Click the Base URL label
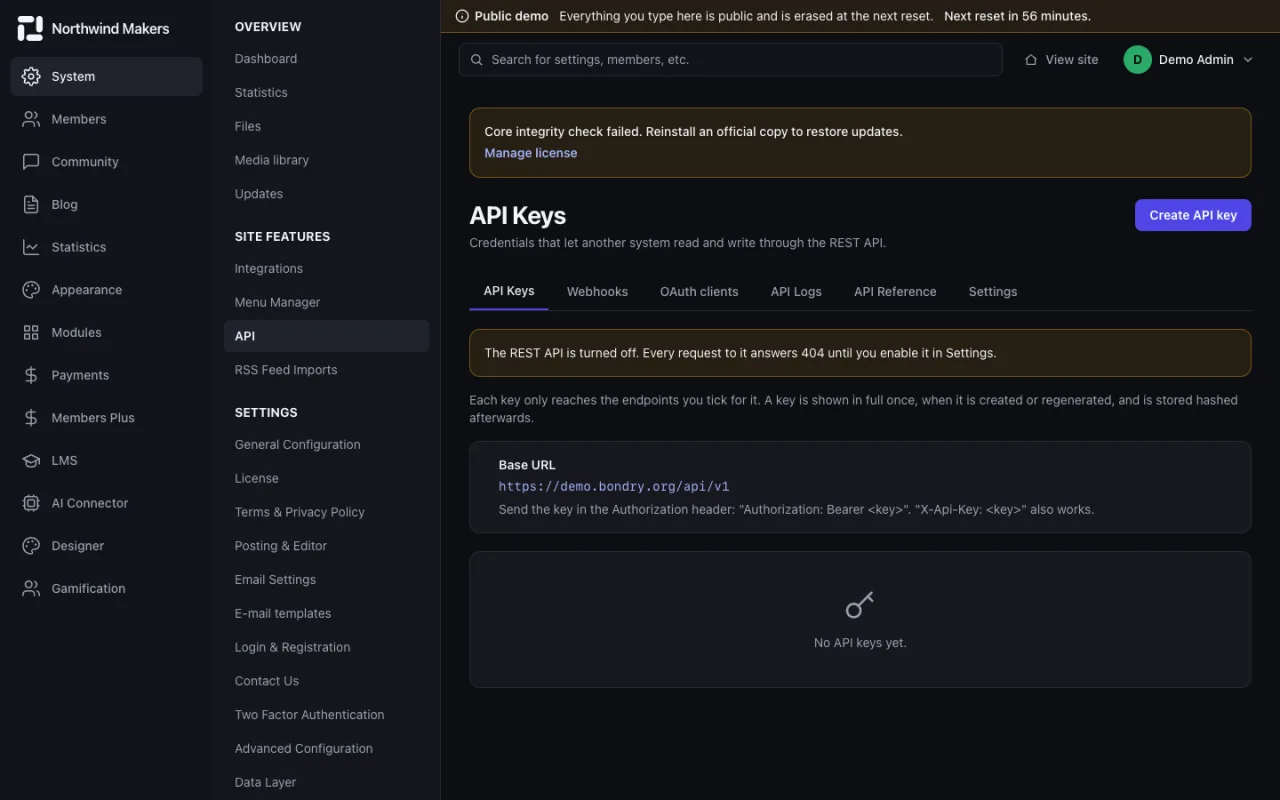 pyautogui.click(x=527, y=465)
